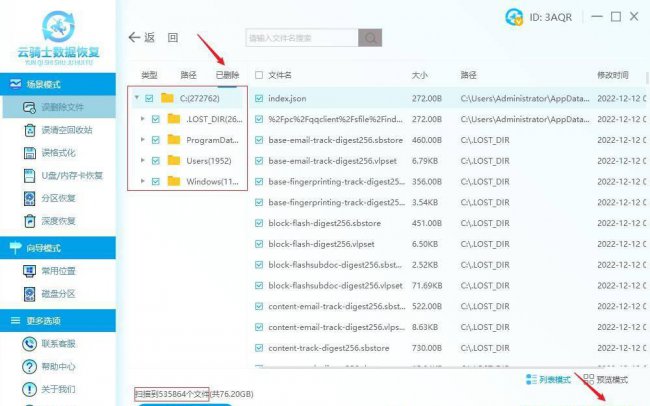Click the 云骑士数据恢复 logo

coord(58,37)
